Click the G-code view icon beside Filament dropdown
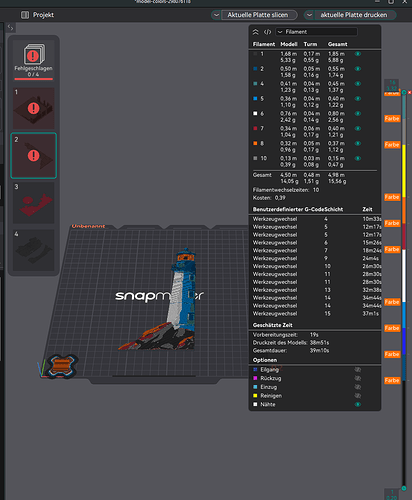Viewport: 412px width, 500px height. [x=267, y=32]
